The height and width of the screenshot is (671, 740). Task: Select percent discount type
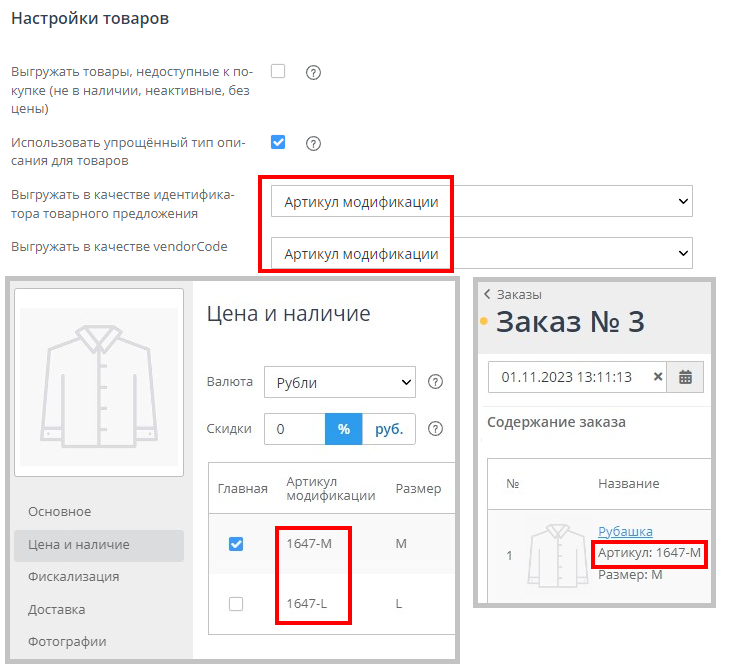pos(343,429)
